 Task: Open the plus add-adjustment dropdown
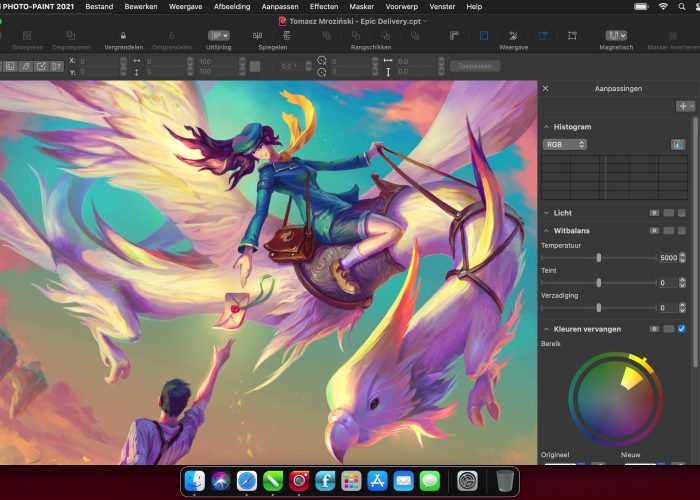click(x=685, y=106)
